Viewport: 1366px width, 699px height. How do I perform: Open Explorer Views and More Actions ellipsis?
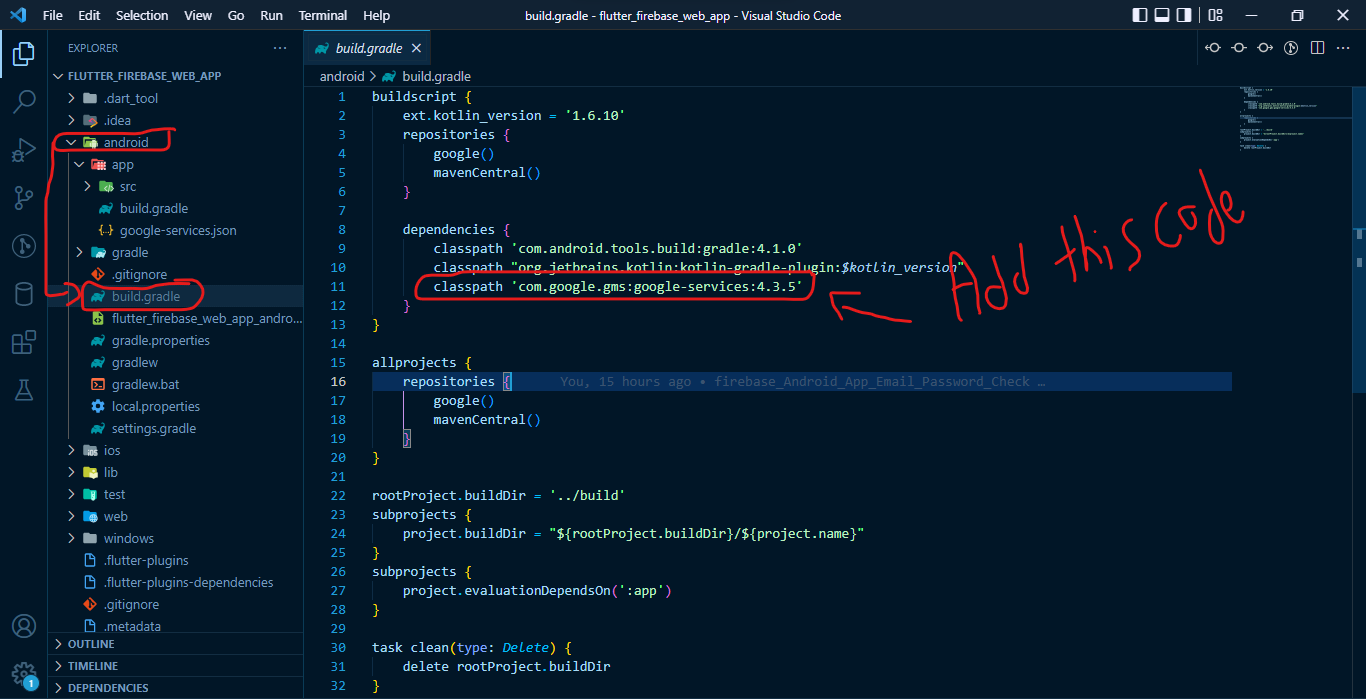coord(280,48)
